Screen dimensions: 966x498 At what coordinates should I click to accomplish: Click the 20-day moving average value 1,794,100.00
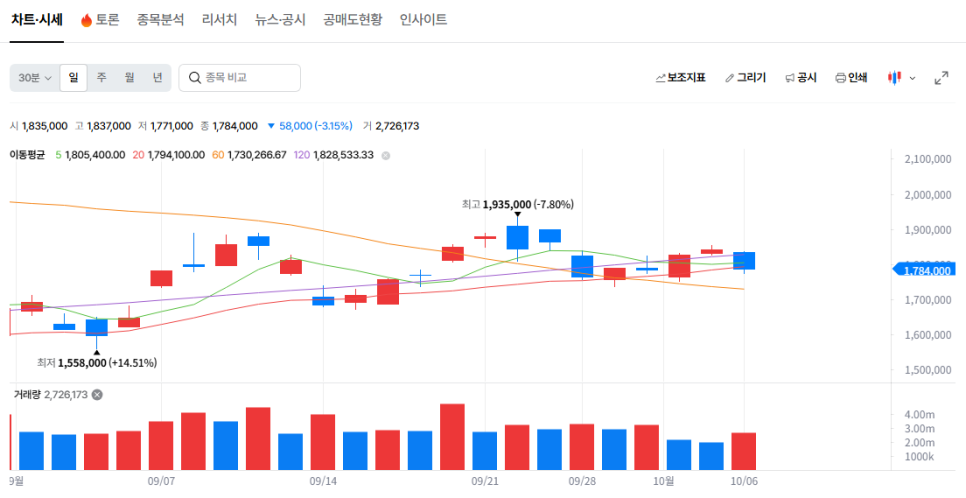(x=175, y=155)
